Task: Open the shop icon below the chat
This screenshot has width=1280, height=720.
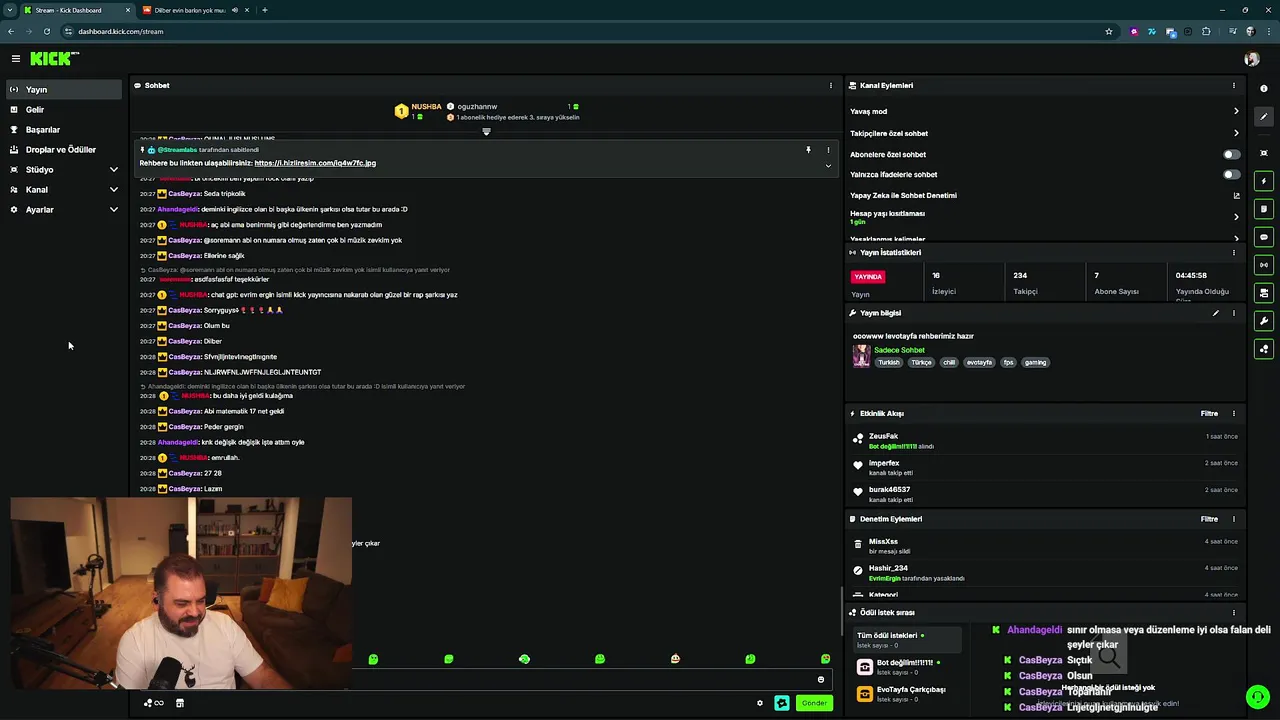Action: pyautogui.click(x=180, y=703)
